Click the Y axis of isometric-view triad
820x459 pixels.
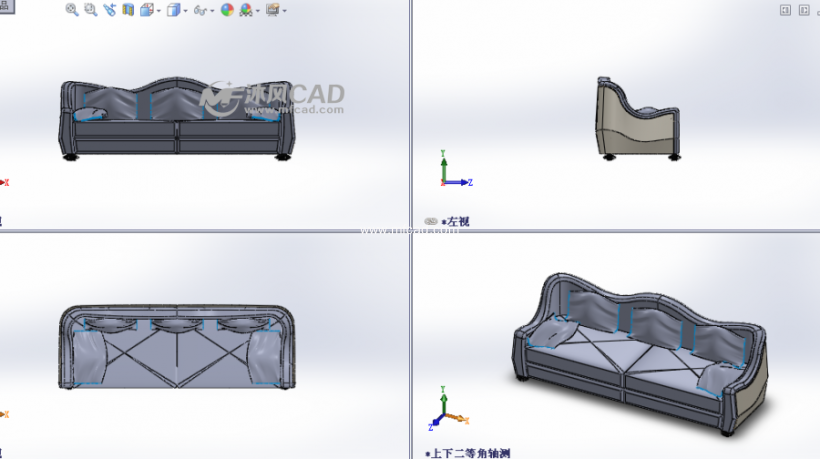pos(443,400)
